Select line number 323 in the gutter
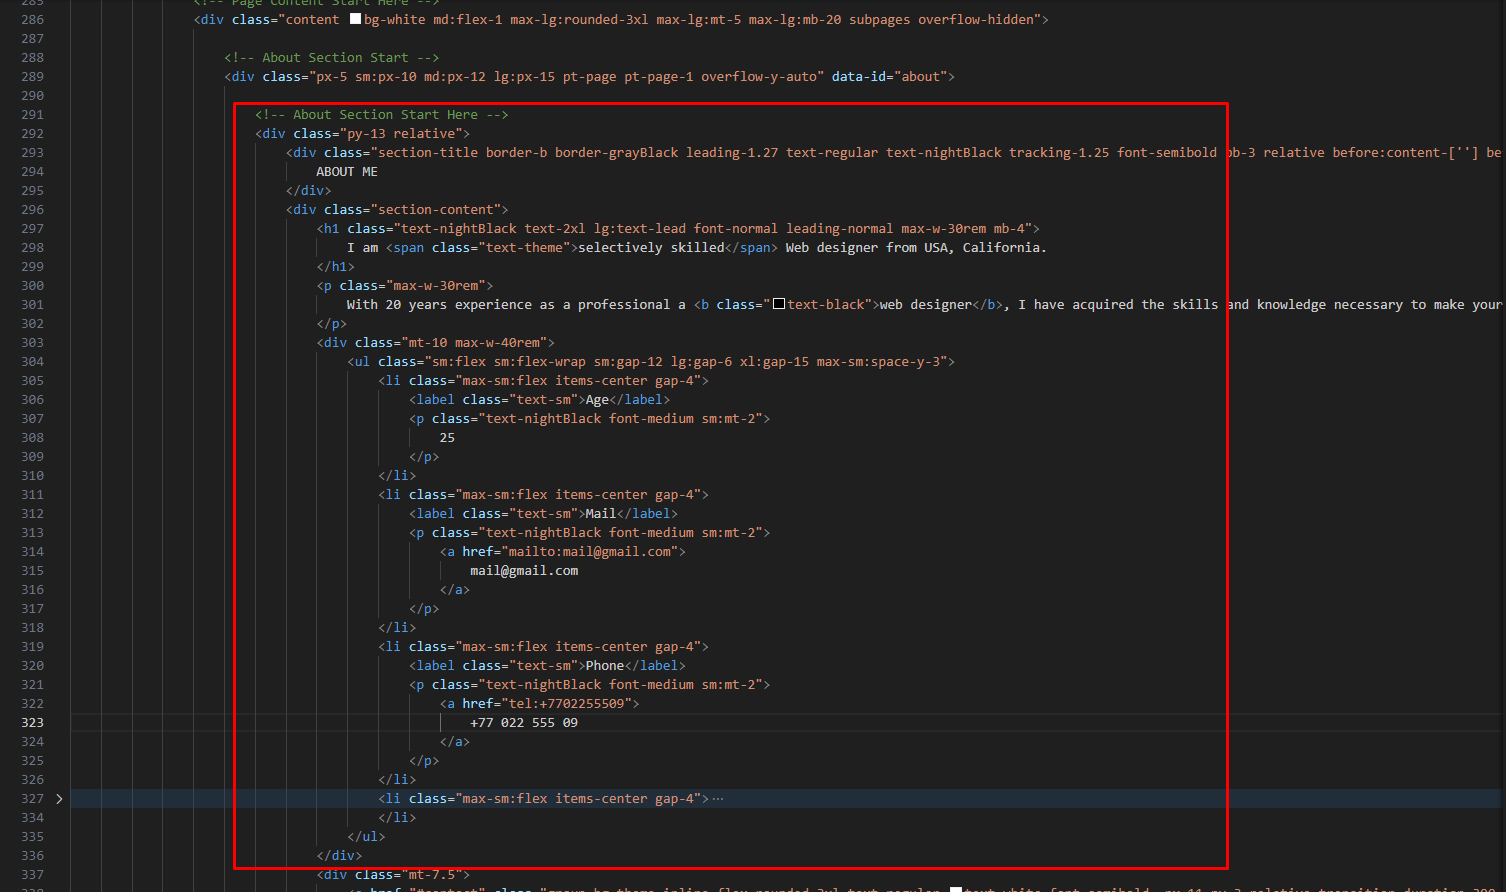This screenshot has height=892, width=1506. click(32, 722)
